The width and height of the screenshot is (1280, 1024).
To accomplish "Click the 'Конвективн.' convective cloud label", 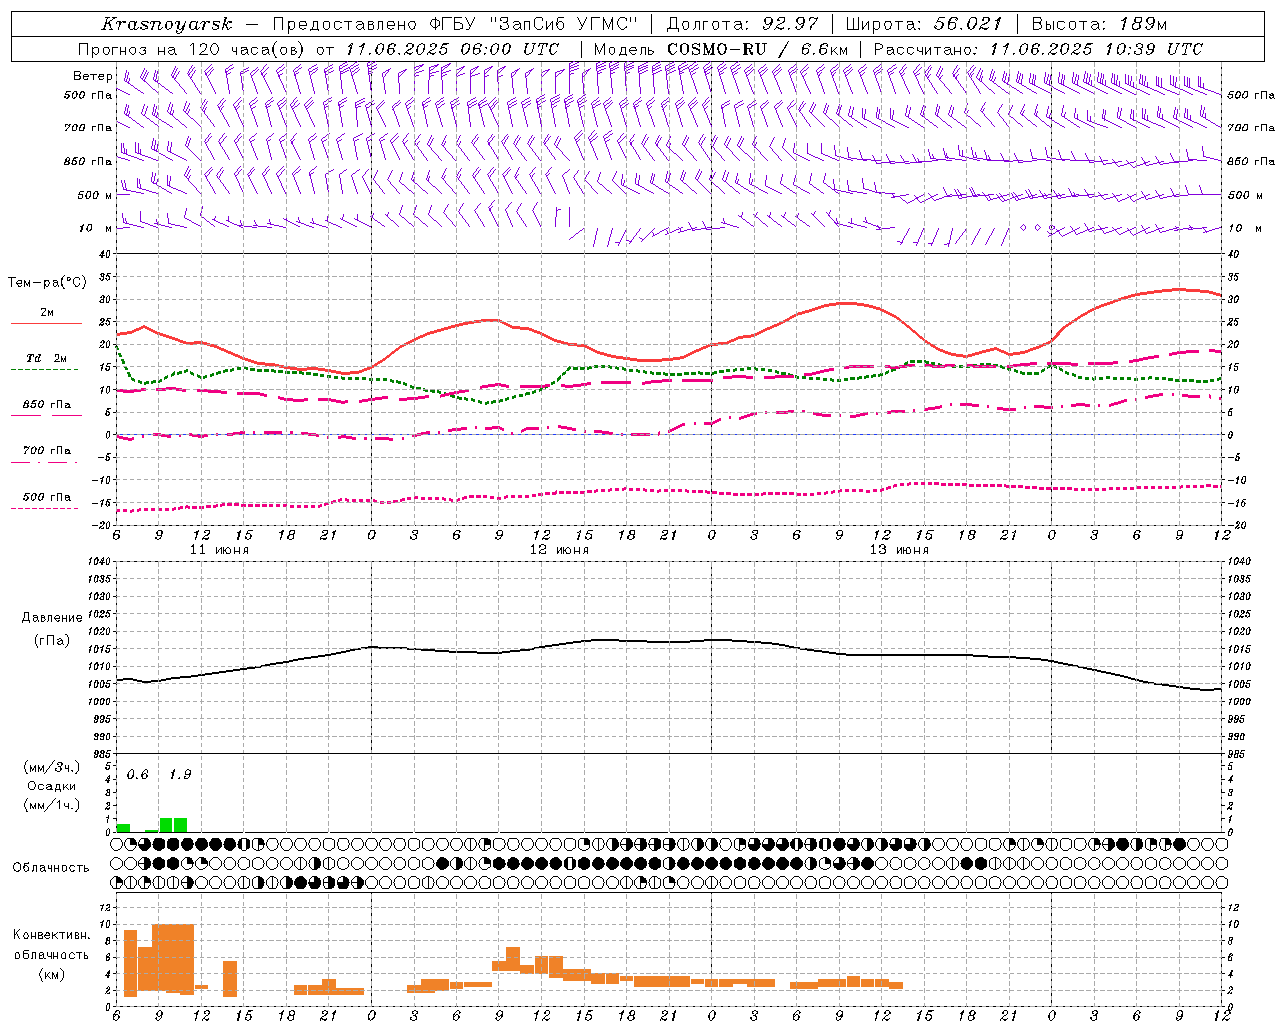I will [x=51, y=935].
